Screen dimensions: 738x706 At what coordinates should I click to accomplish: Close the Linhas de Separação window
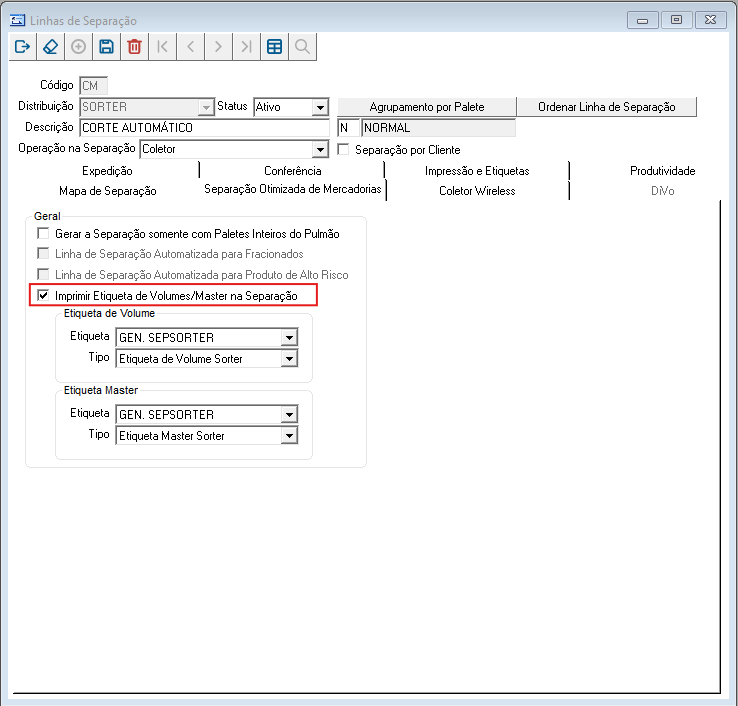point(711,20)
